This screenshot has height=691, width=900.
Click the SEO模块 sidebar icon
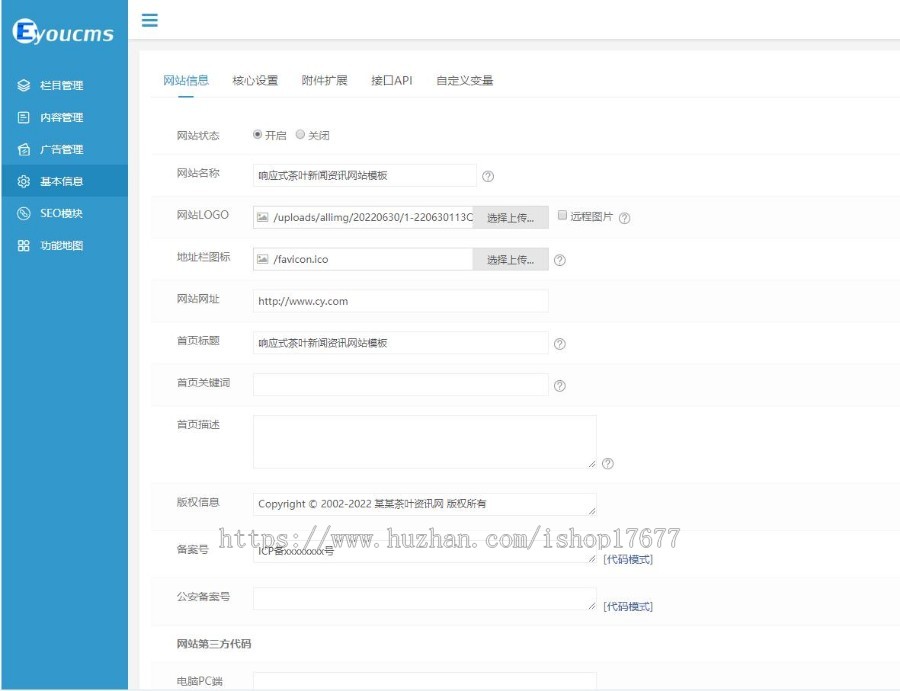[24, 213]
